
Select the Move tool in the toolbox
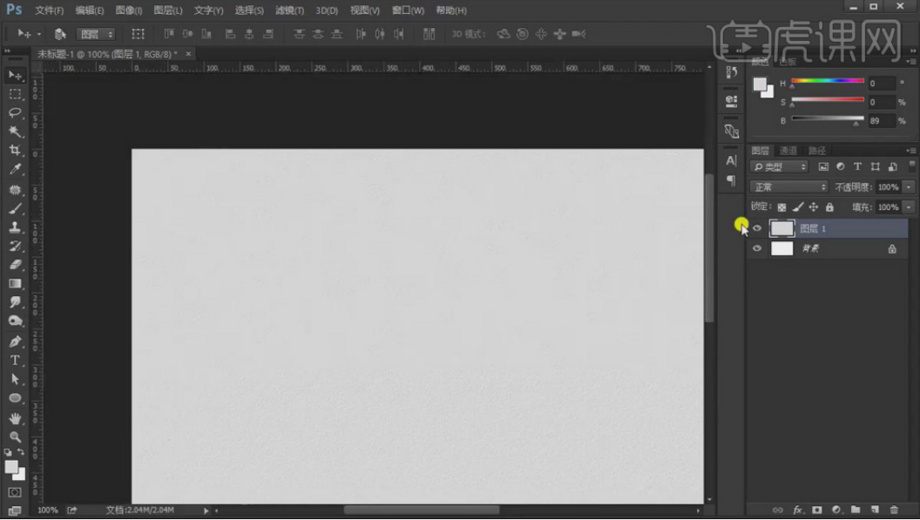pos(15,75)
